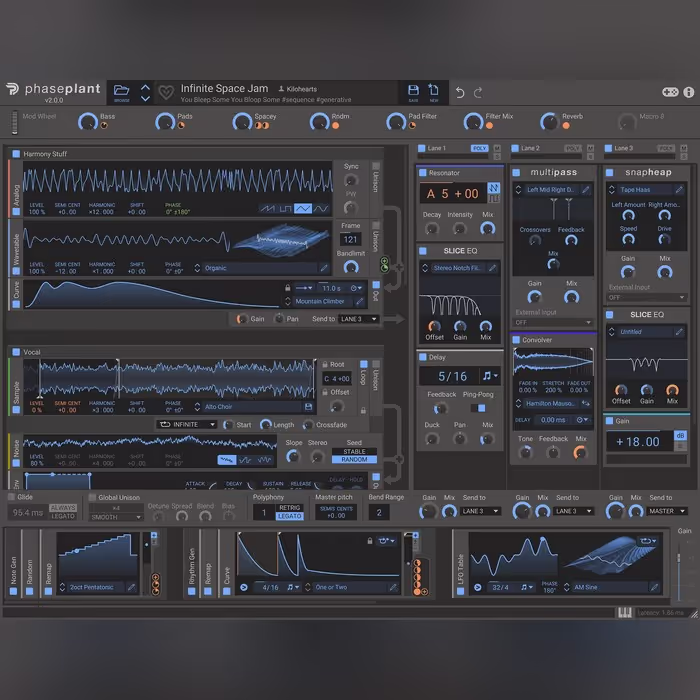Image resolution: width=700 pixels, height=700 pixels.
Task: Click the LEGATO polyphony button
Action: [x=289, y=516]
